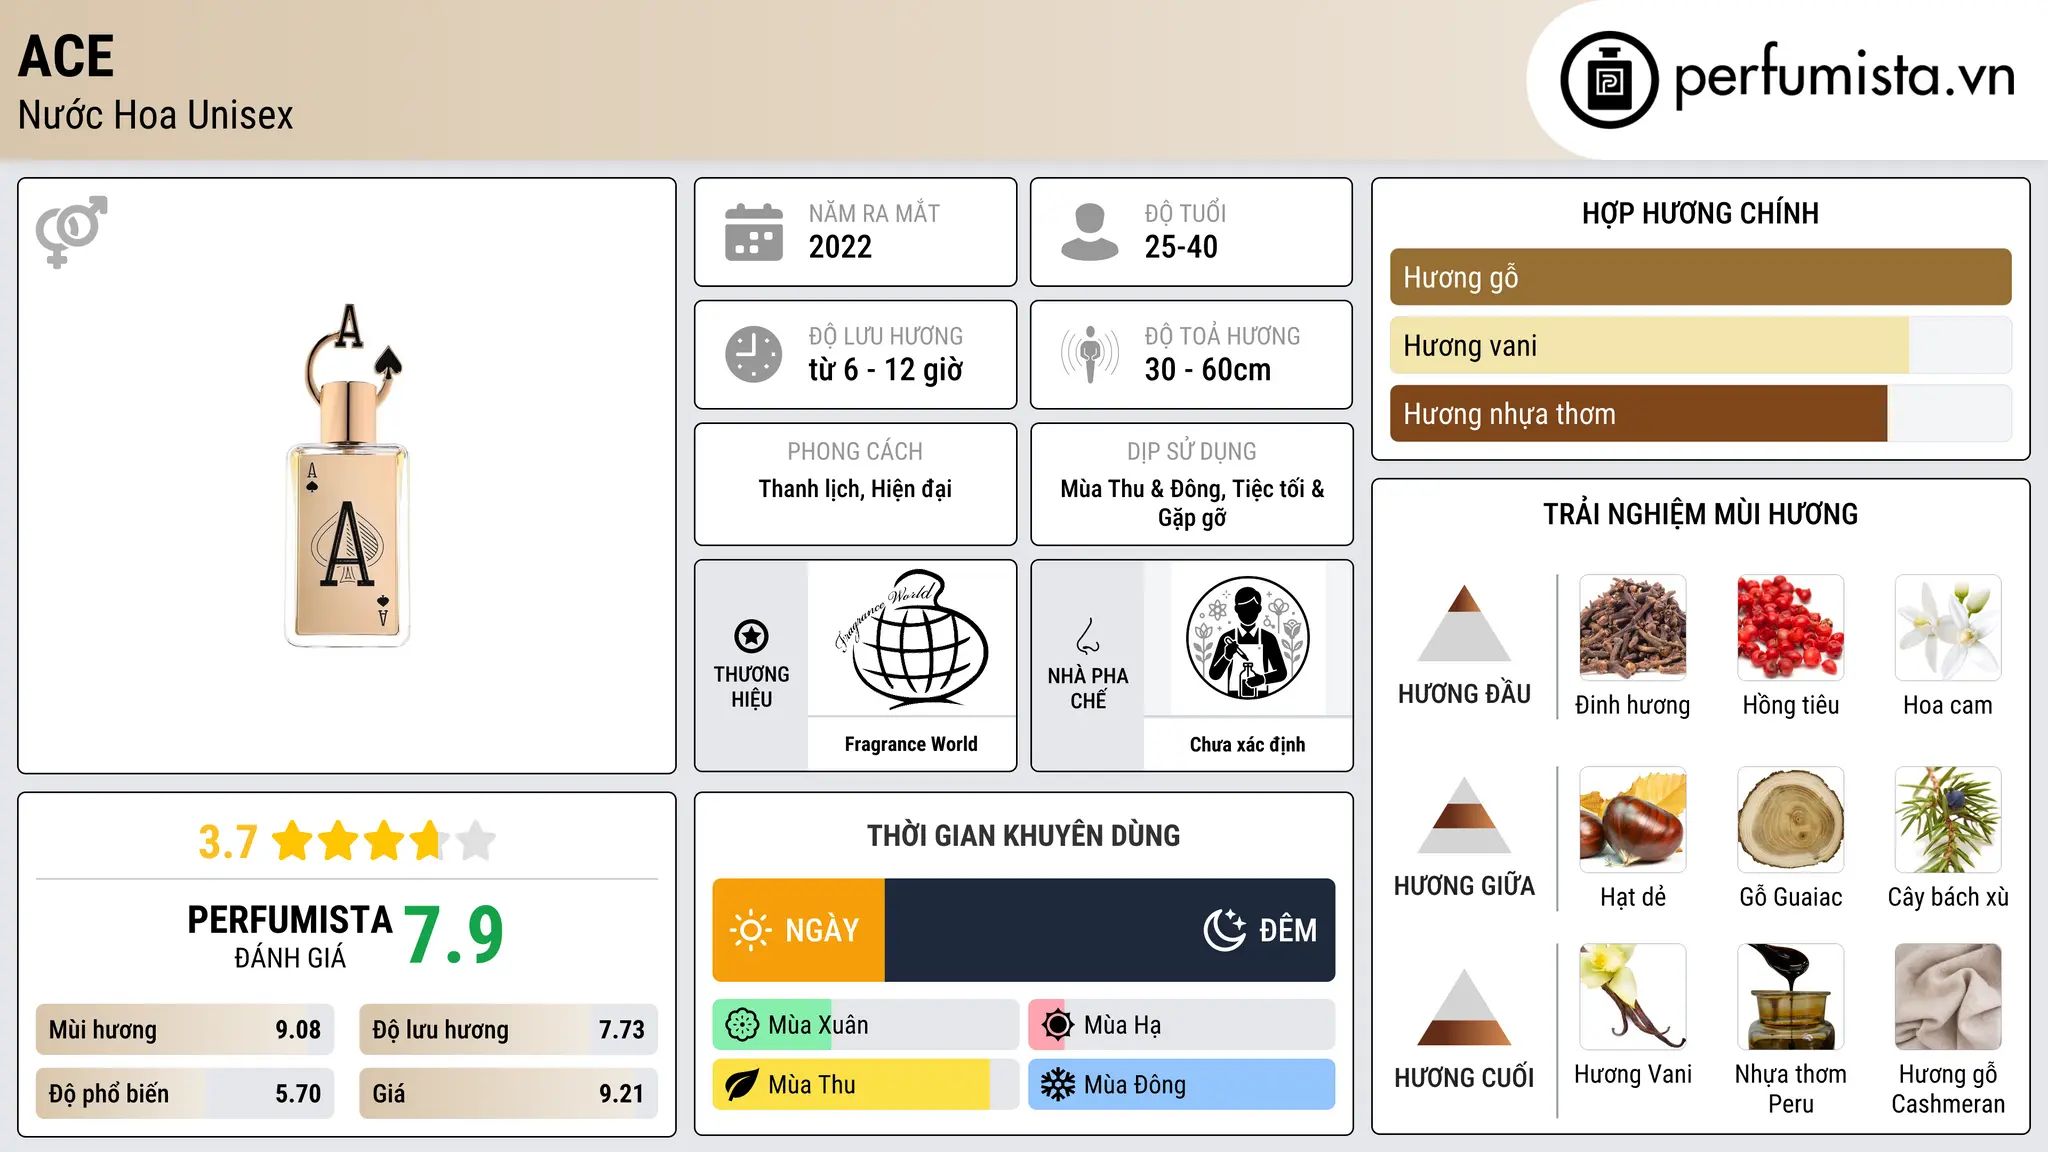Click the launch year 2022

[x=840, y=247]
